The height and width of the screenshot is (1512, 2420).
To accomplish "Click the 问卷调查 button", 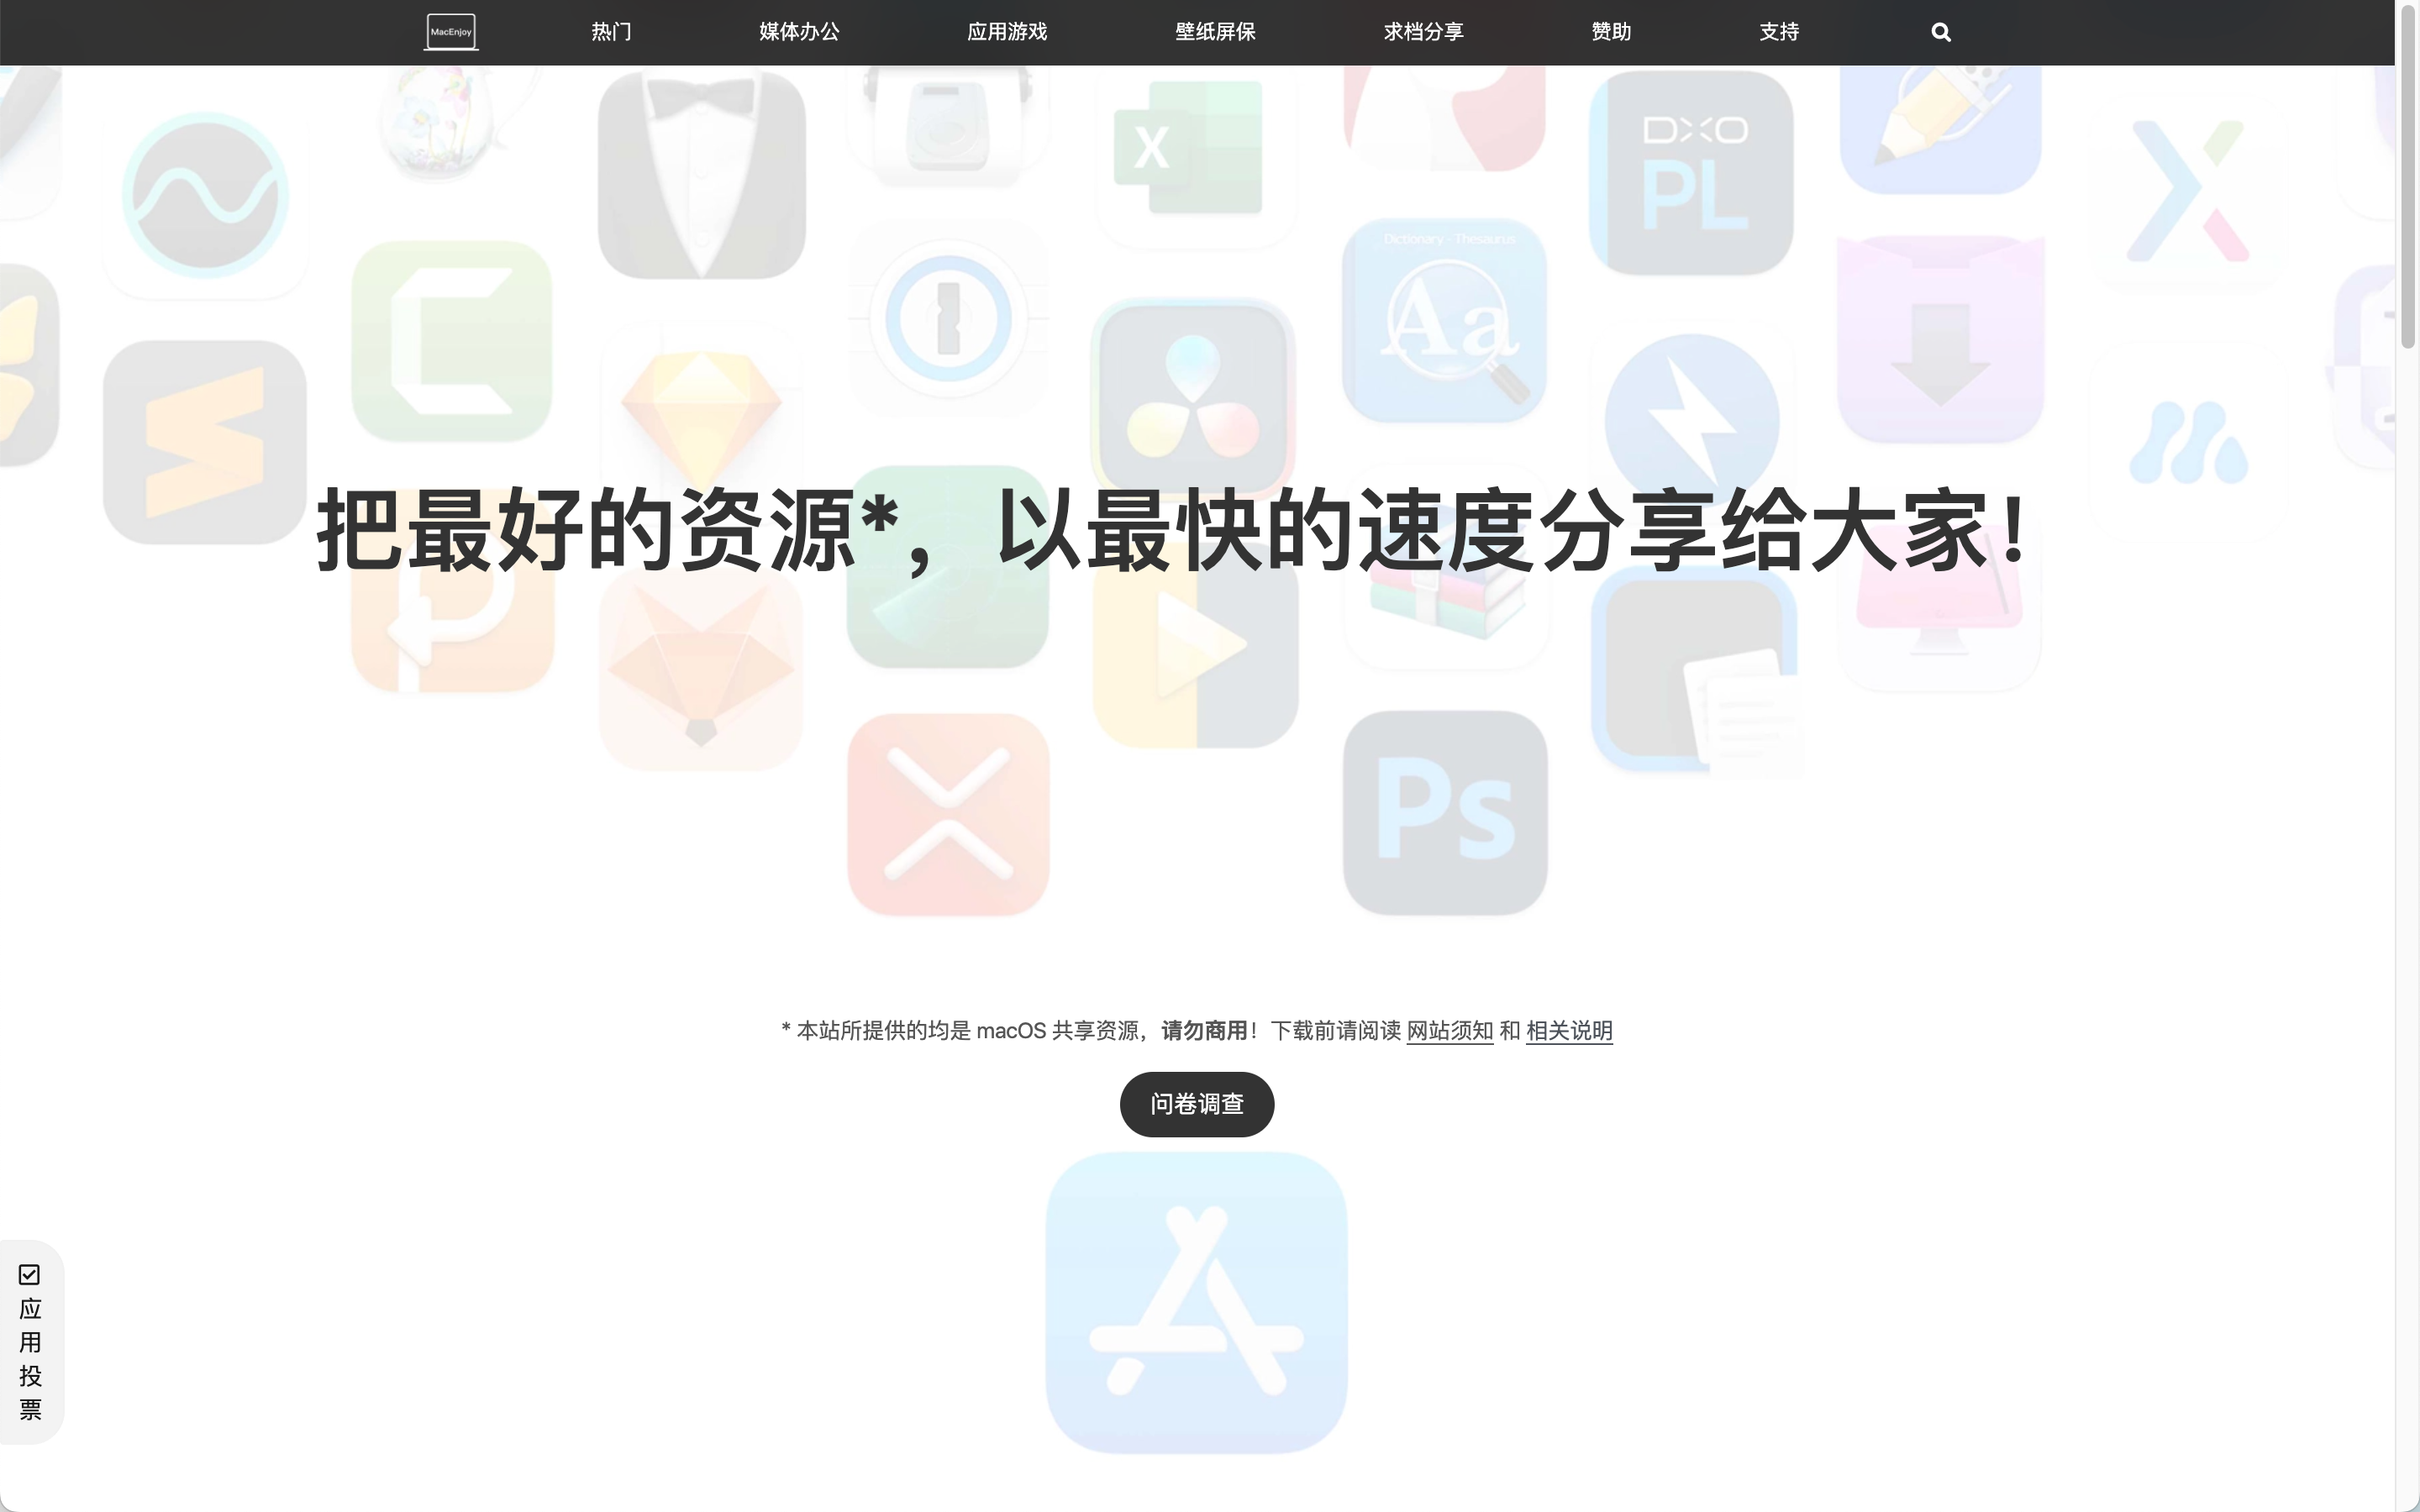I will 1197,1104.
